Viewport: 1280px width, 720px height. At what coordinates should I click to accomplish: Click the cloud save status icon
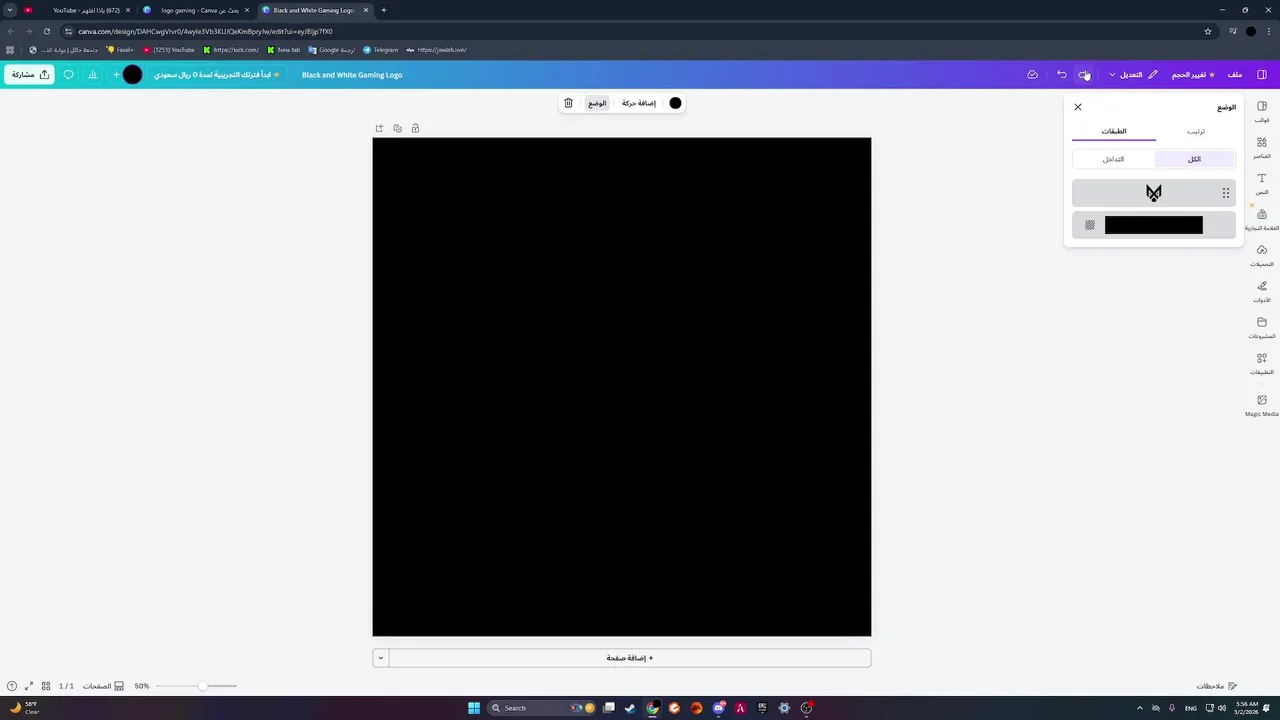[x=1033, y=75]
